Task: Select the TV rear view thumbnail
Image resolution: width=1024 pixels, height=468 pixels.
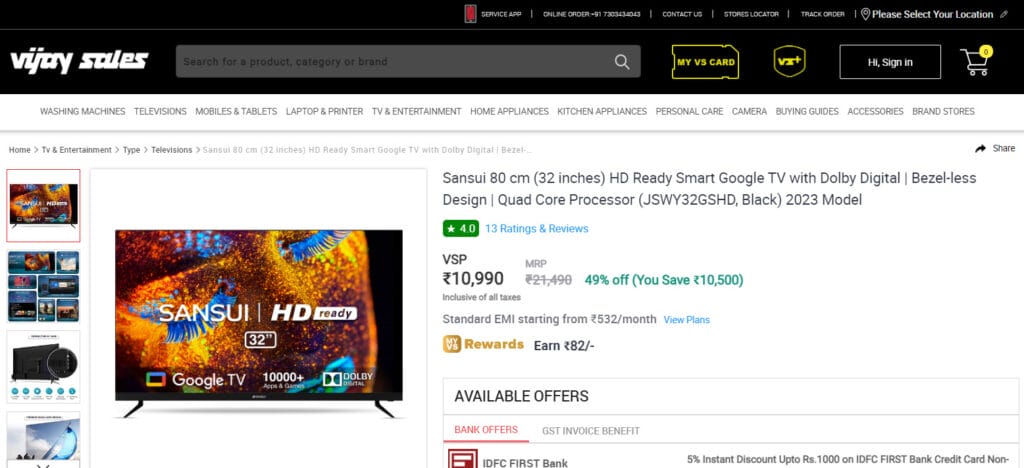Action: pyautogui.click(x=44, y=367)
